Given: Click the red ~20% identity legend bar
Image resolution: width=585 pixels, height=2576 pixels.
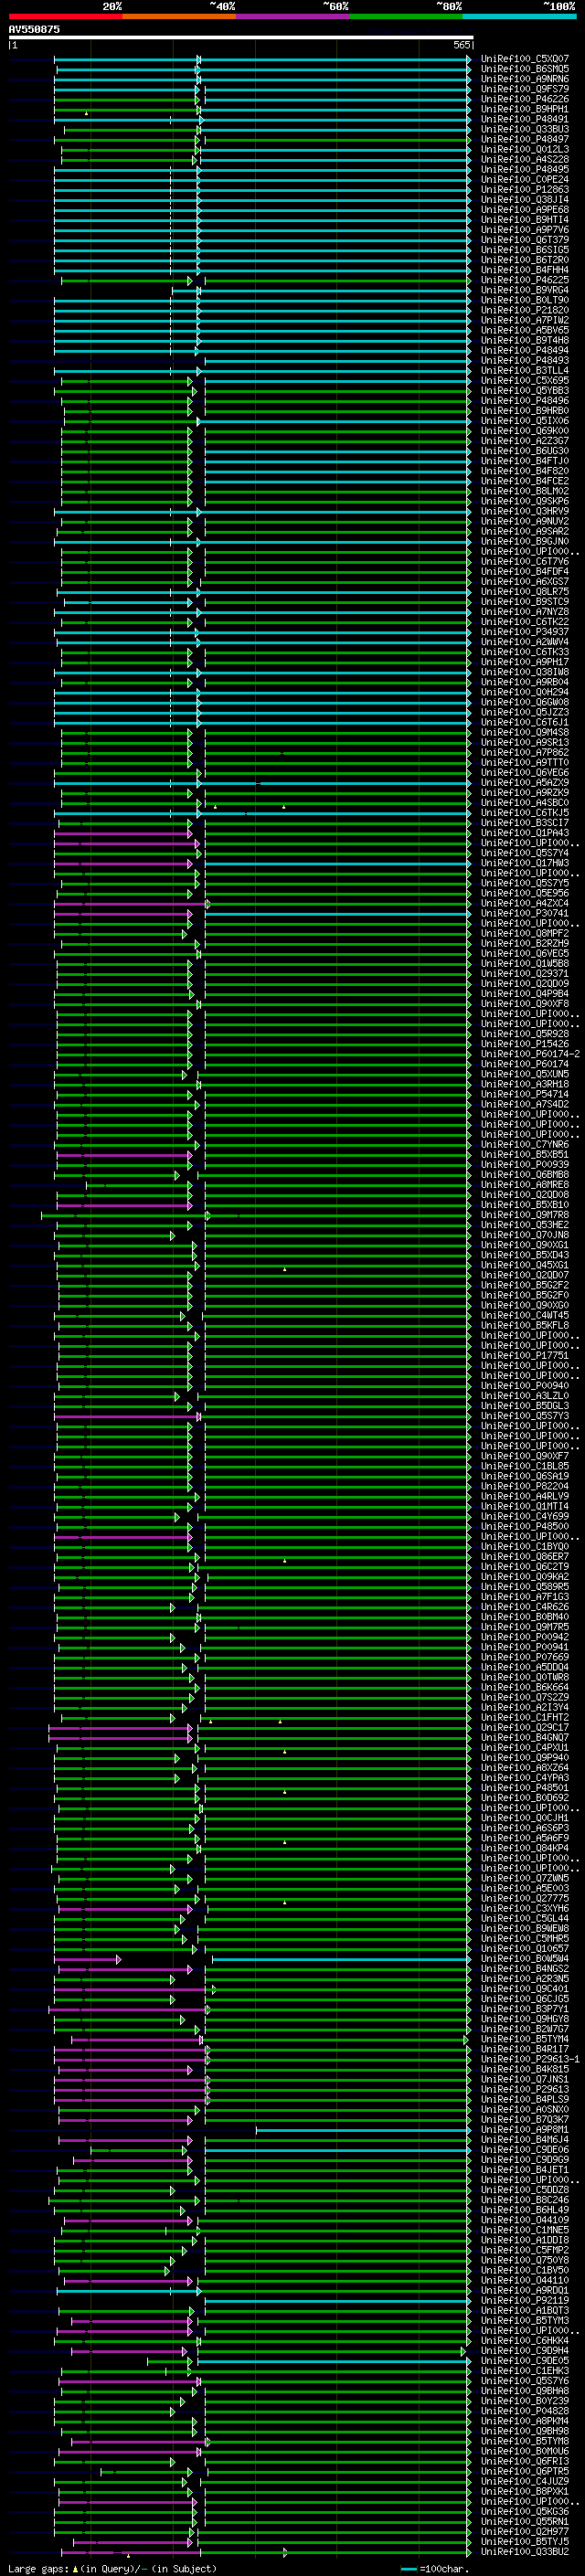Looking at the screenshot, I should point(66,16).
